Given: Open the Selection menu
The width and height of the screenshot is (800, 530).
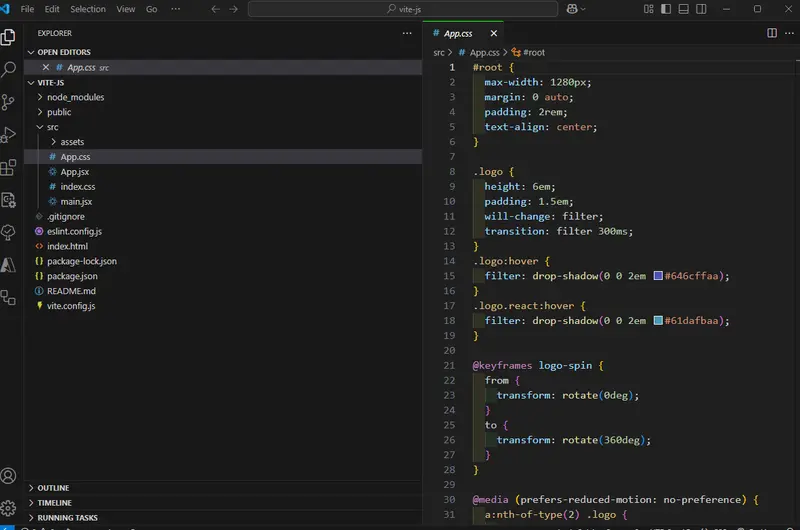Looking at the screenshot, I should (x=88, y=9).
